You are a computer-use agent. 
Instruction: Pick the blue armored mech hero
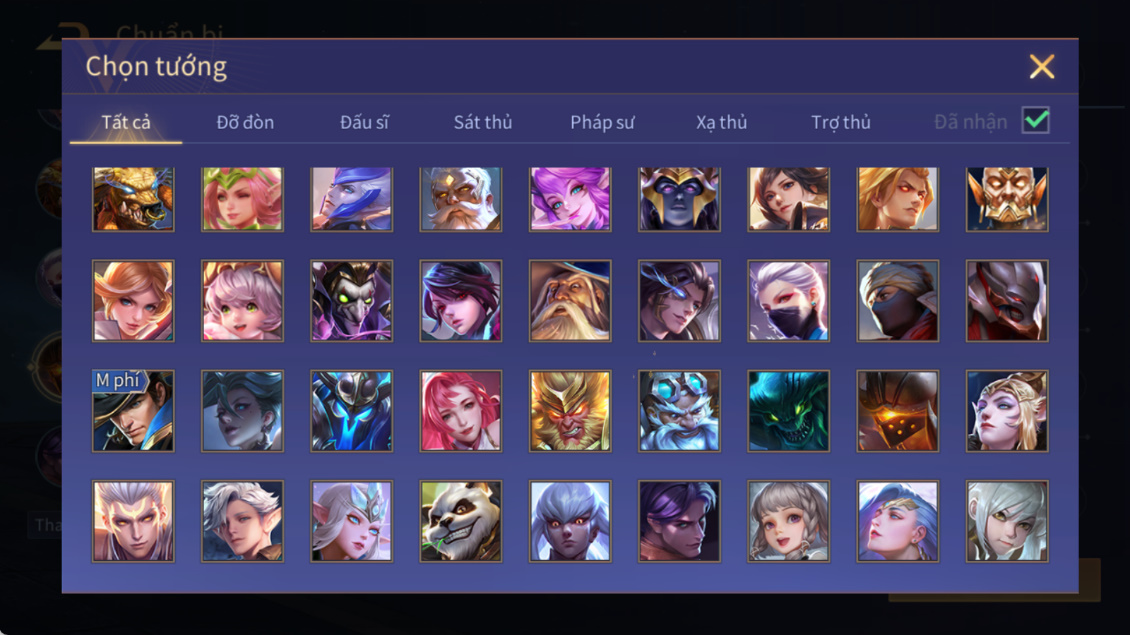(x=352, y=411)
